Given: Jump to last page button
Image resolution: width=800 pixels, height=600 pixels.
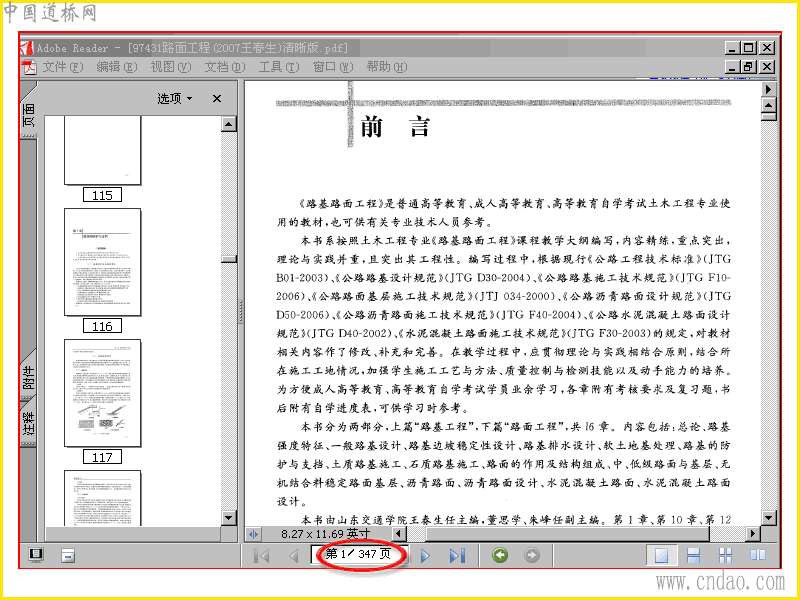Looking at the screenshot, I should [x=457, y=555].
